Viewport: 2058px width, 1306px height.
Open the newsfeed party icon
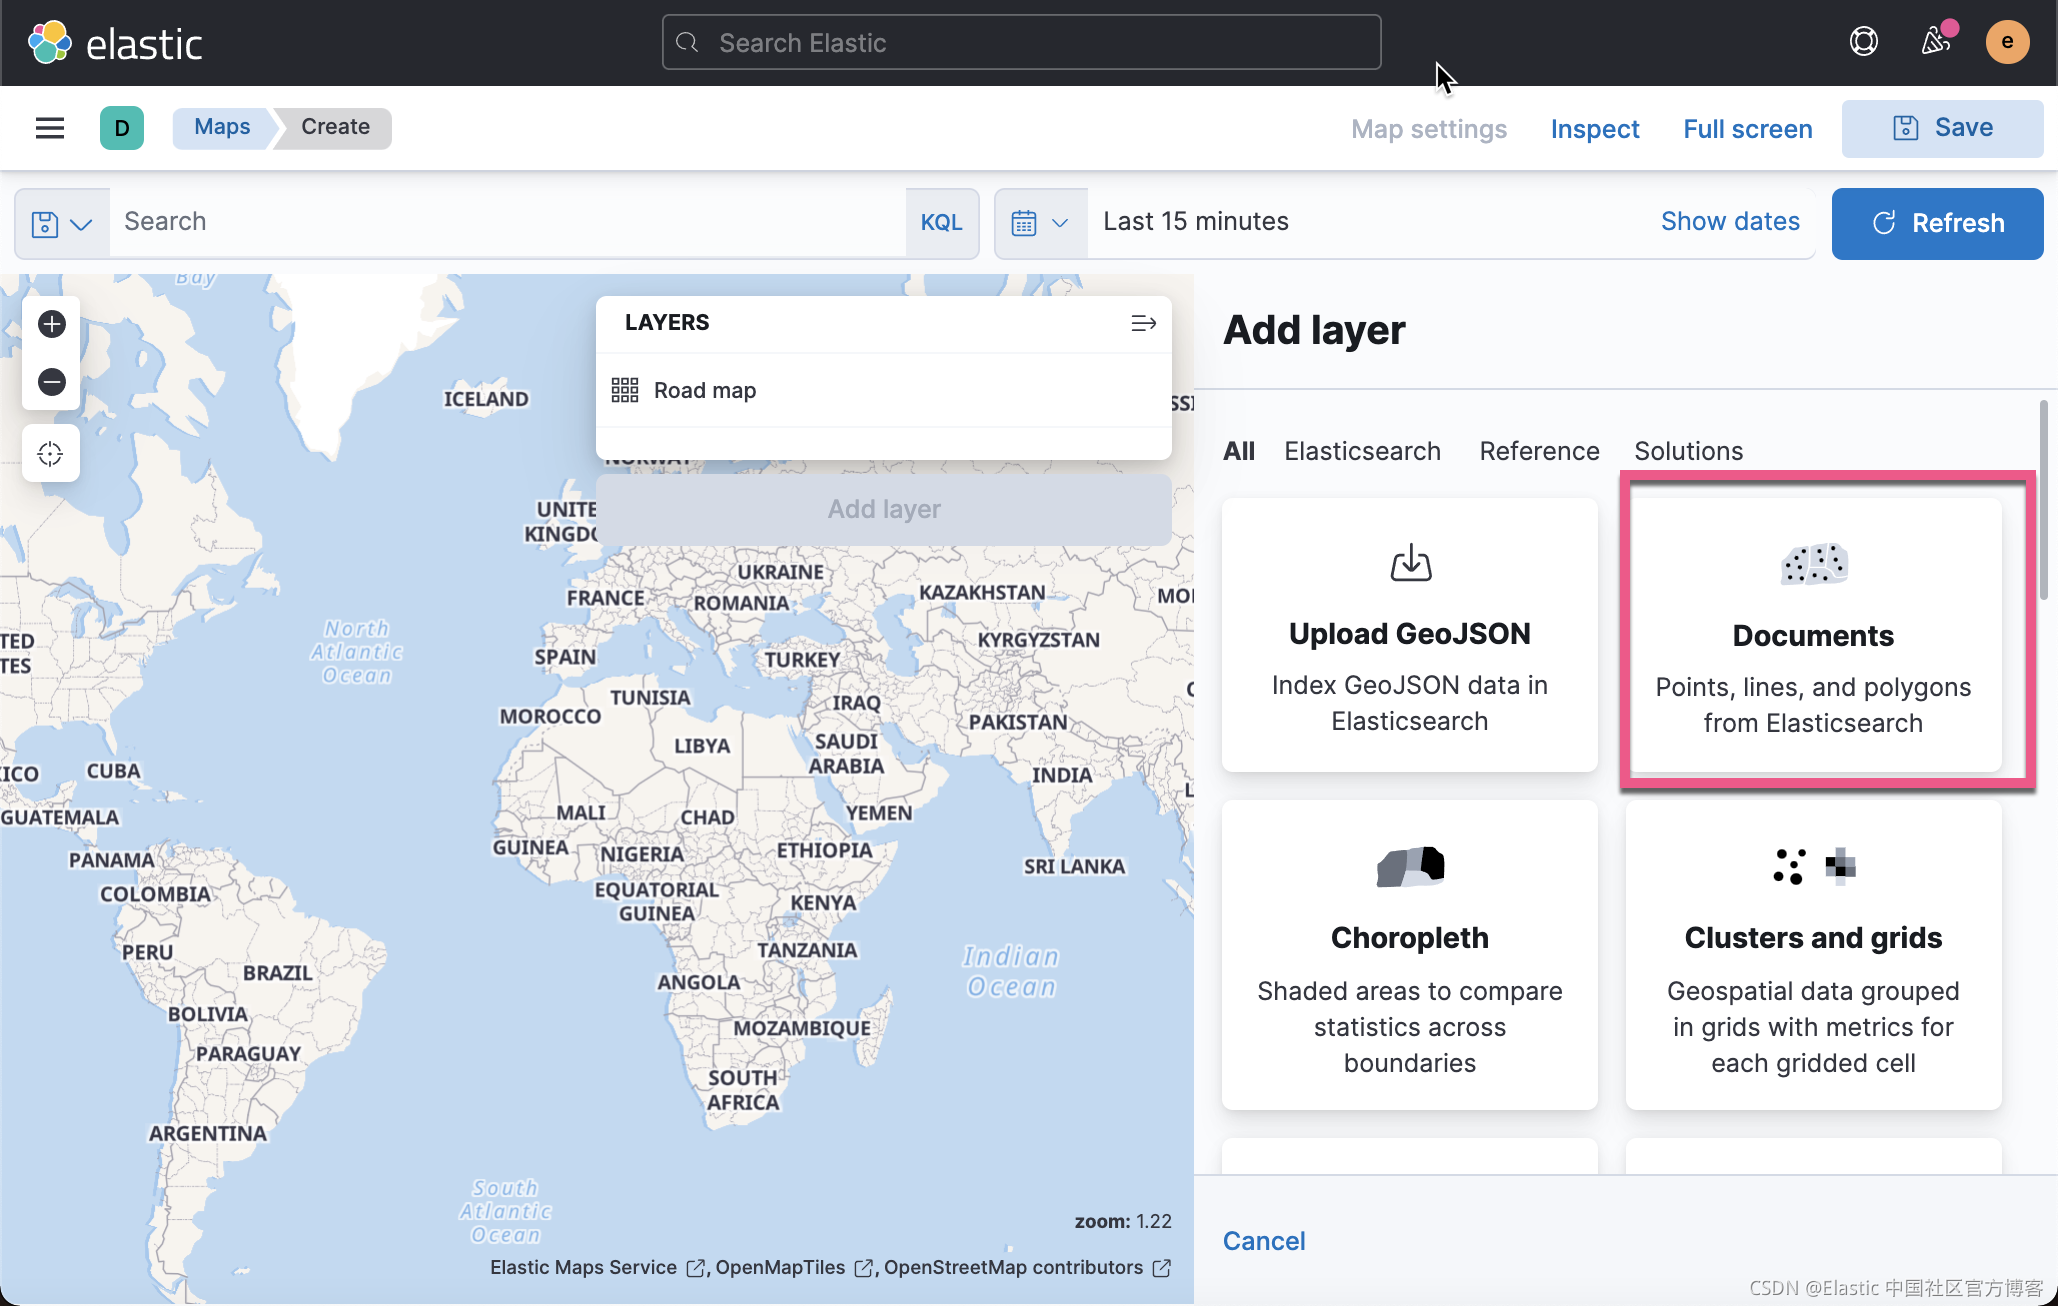coord(1936,42)
